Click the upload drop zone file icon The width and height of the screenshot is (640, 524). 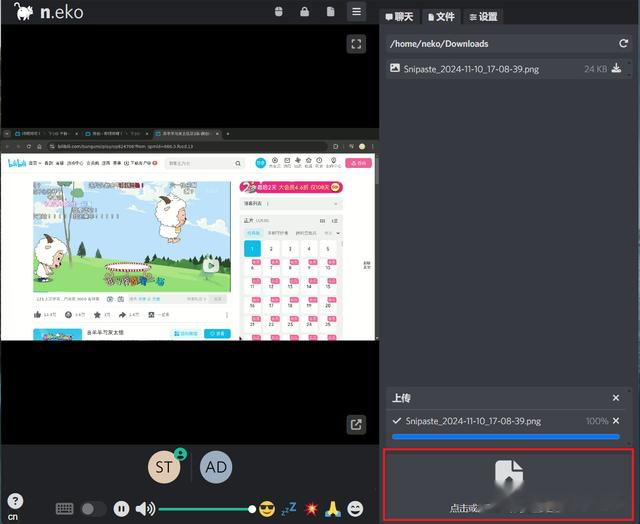[x=509, y=473]
